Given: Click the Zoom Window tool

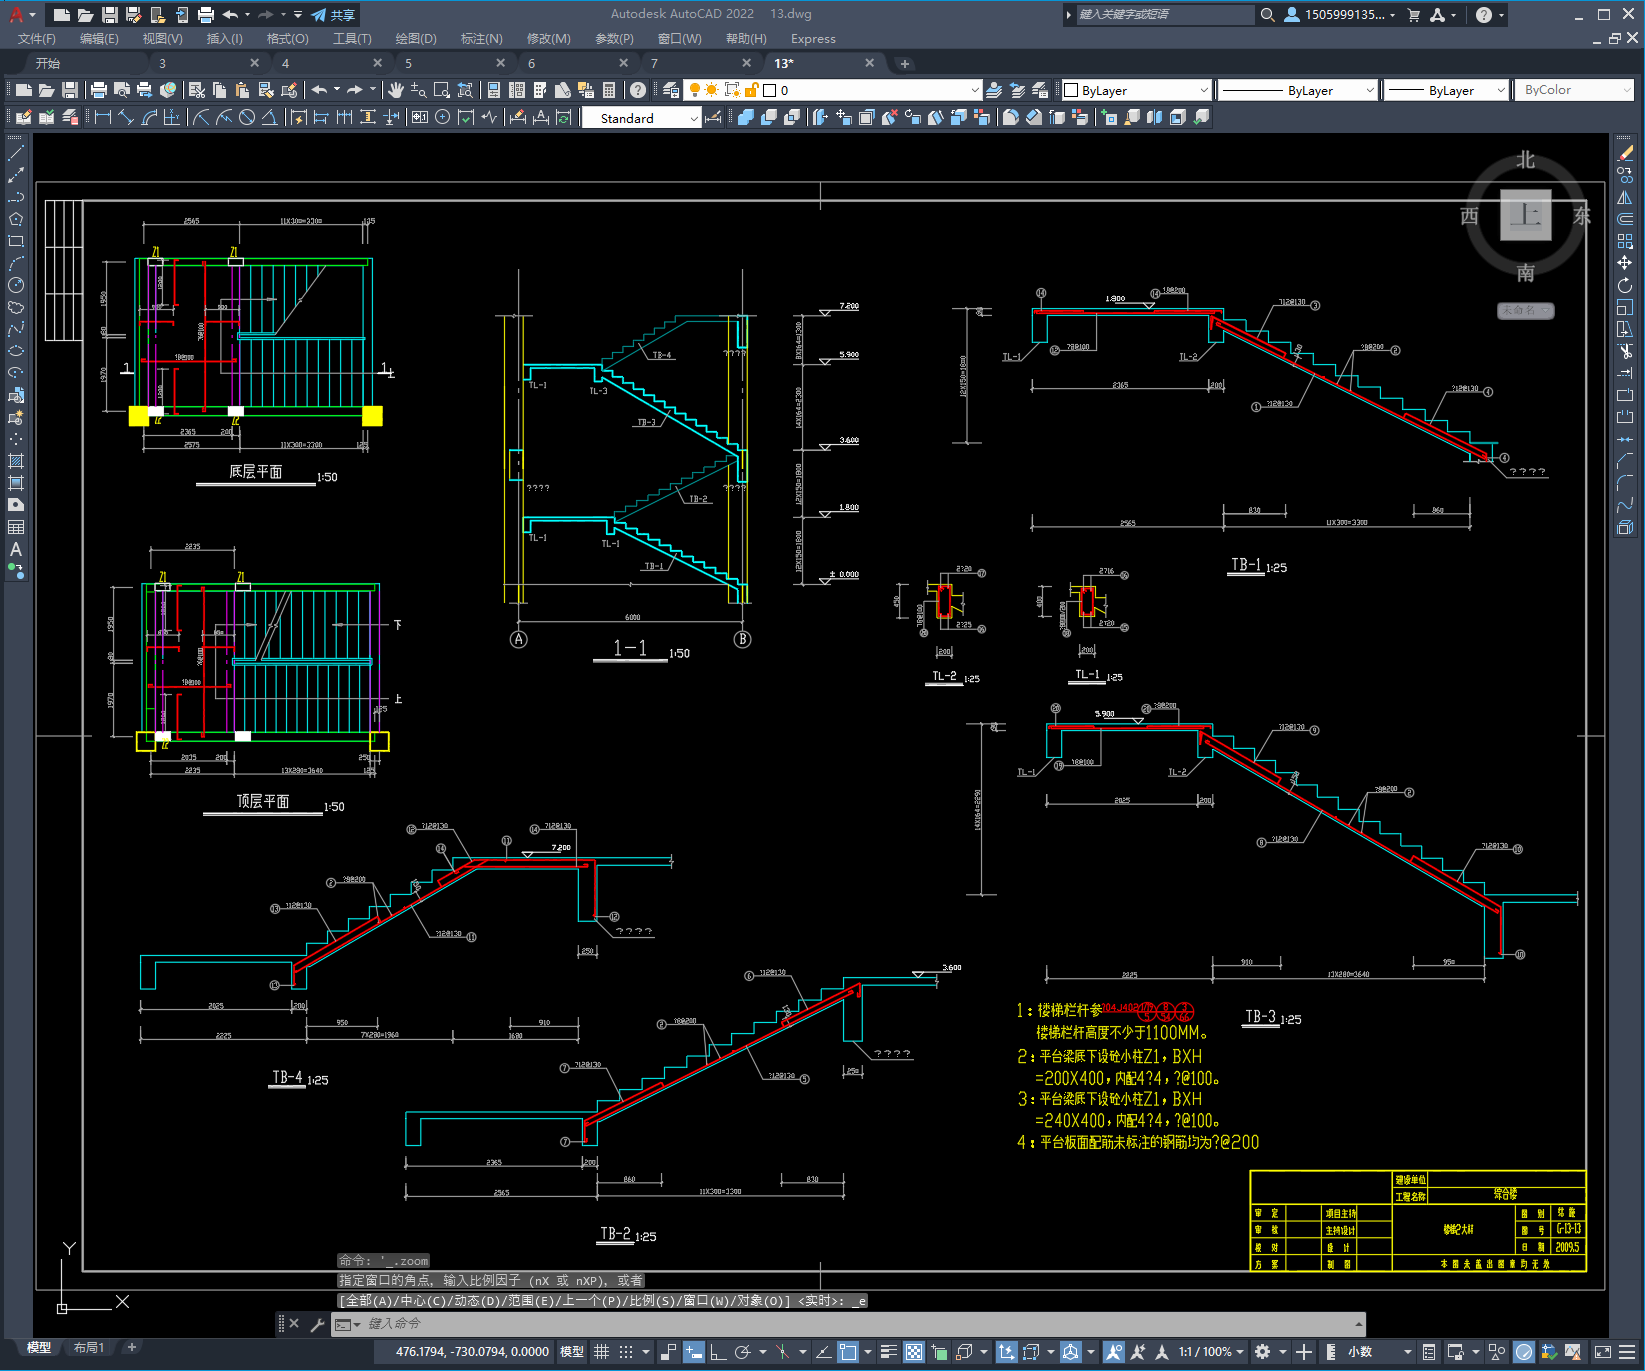Looking at the screenshot, I should pos(442,90).
